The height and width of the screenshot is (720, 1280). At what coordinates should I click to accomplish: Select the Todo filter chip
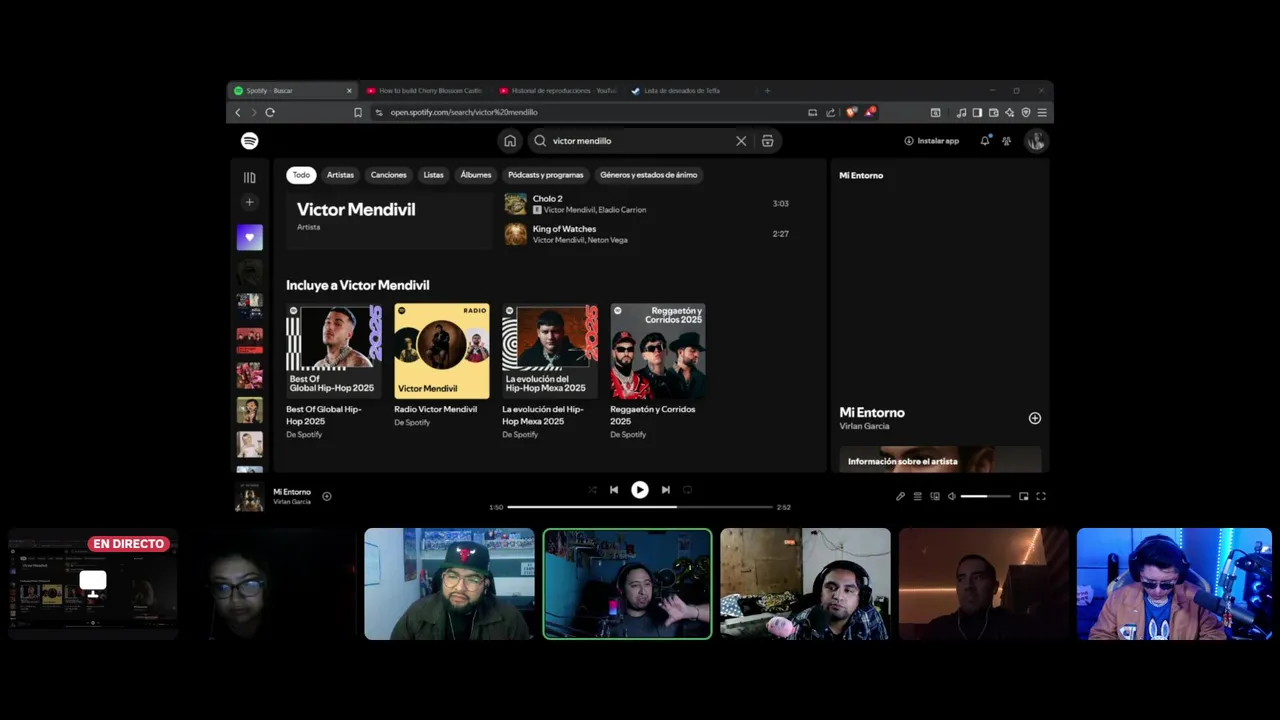point(301,175)
